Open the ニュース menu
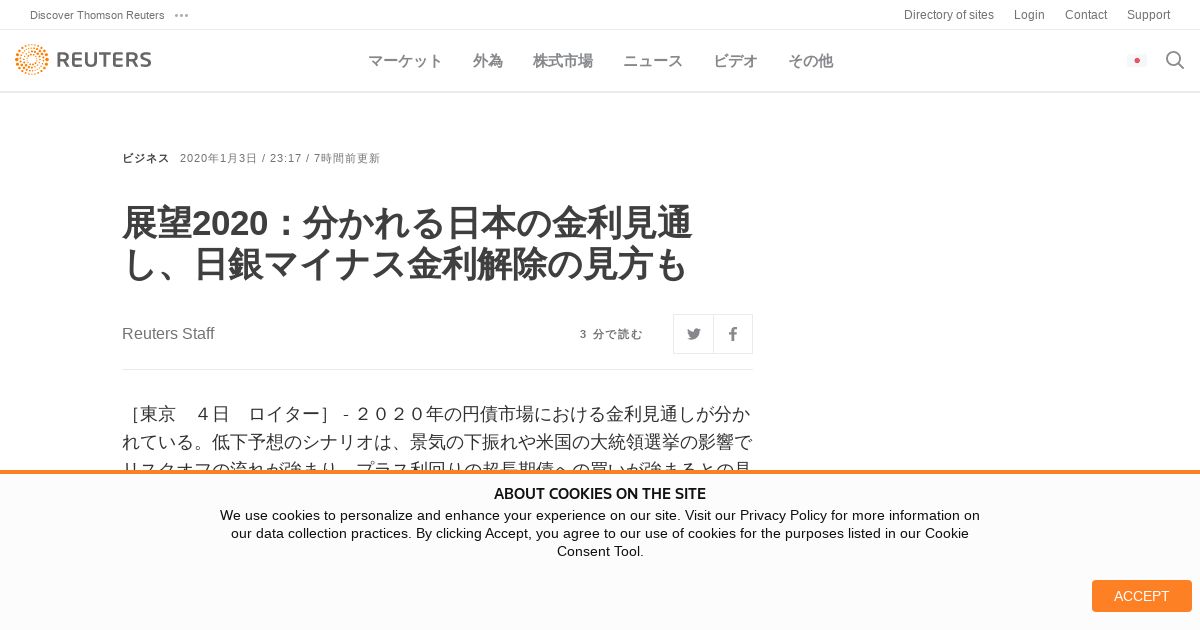Screen dimensions: 1200x630 click(x=653, y=61)
